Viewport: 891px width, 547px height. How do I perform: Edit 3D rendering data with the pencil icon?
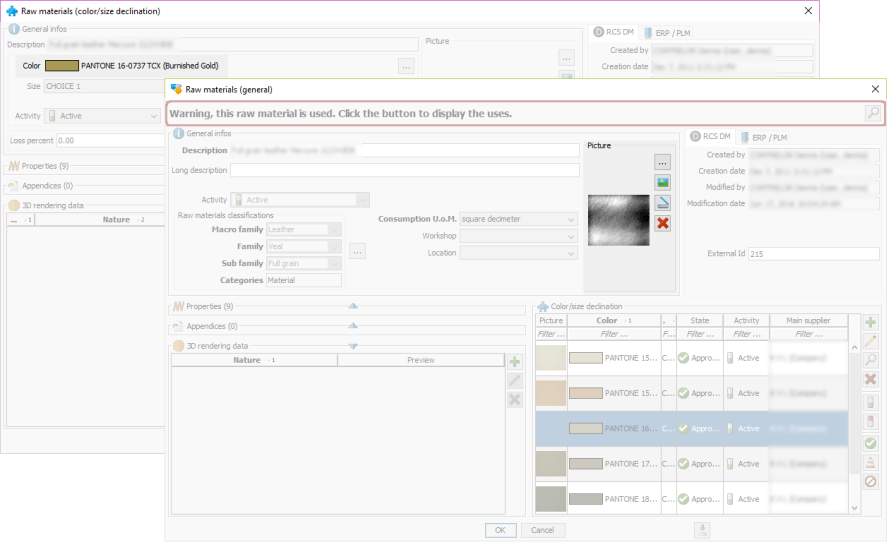(x=515, y=381)
